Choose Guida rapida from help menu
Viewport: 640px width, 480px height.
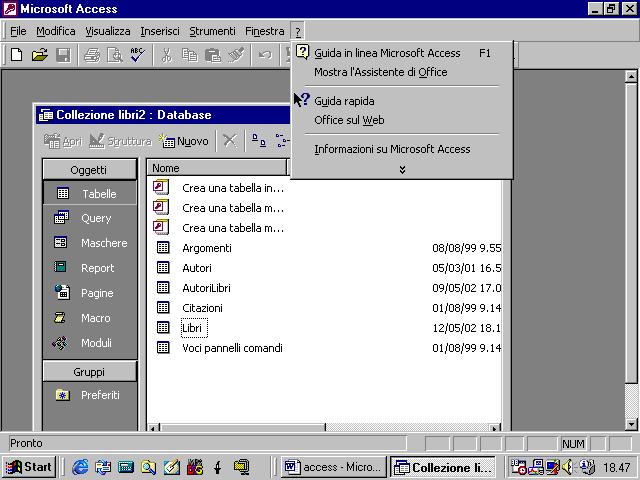click(x=402, y=101)
